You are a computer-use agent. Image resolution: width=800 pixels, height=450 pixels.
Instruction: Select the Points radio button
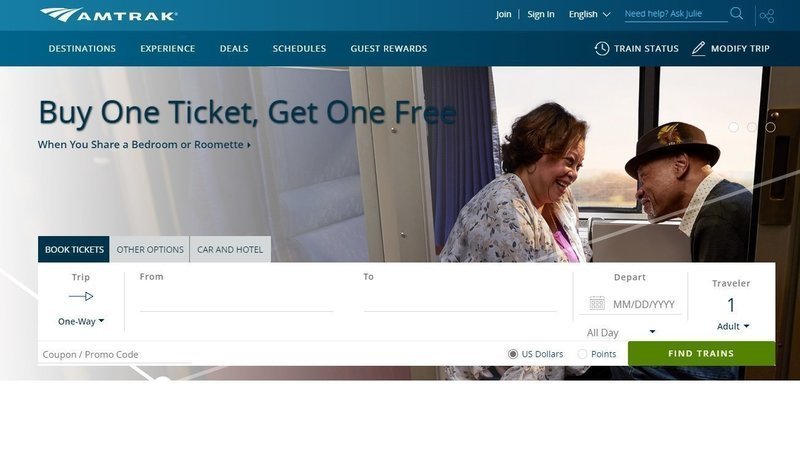click(x=582, y=354)
